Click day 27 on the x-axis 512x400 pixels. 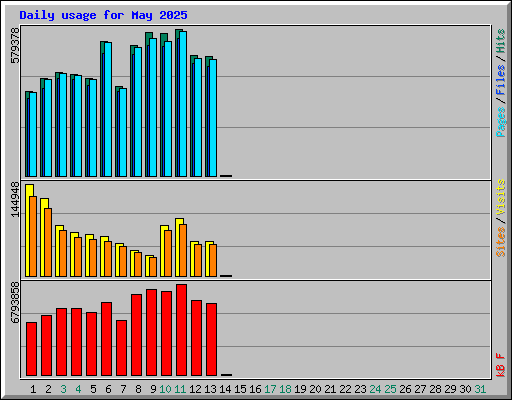point(420,389)
